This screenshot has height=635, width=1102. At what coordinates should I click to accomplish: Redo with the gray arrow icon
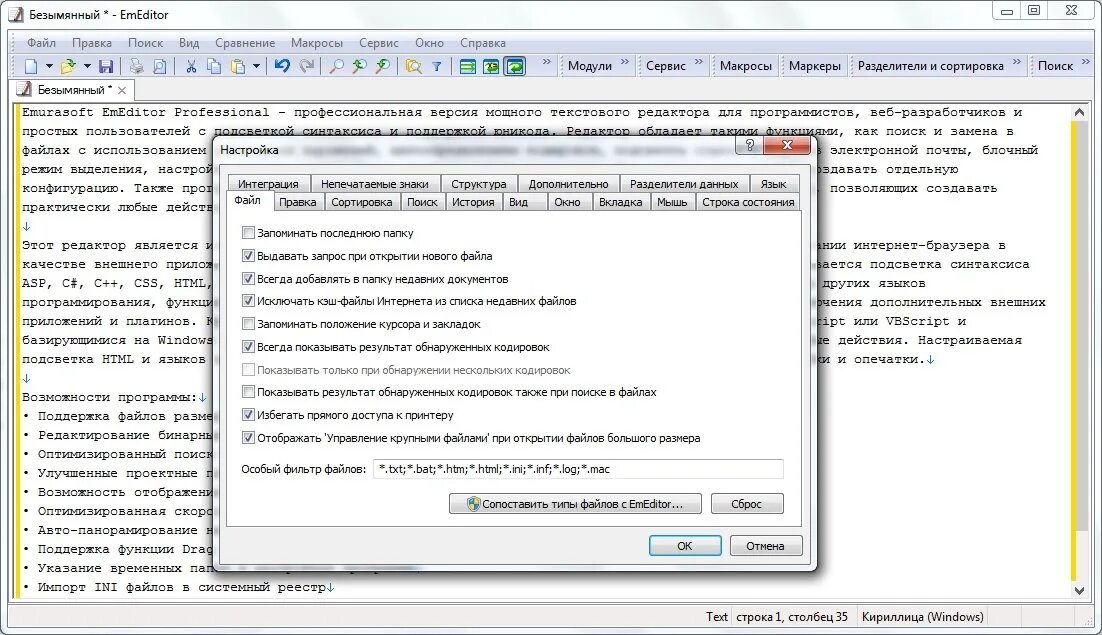point(306,66)
